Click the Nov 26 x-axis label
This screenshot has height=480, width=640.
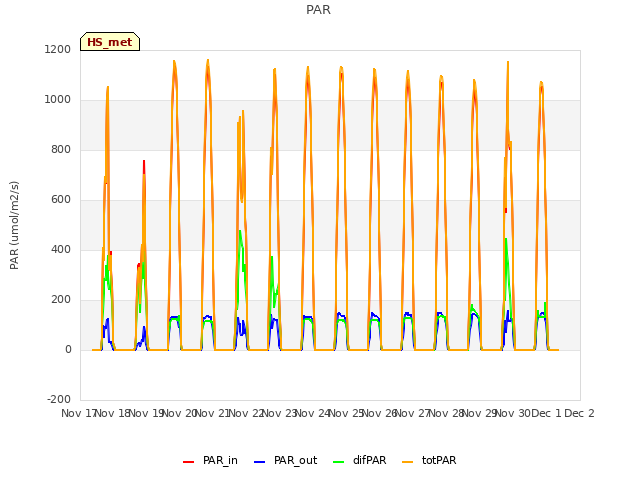tap(379, 413)
